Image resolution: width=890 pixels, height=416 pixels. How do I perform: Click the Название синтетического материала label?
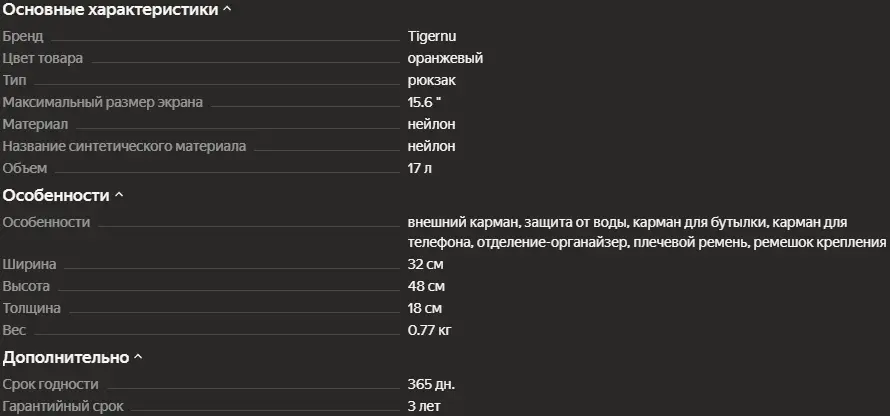pyautogui.click(x=124, y=146)
